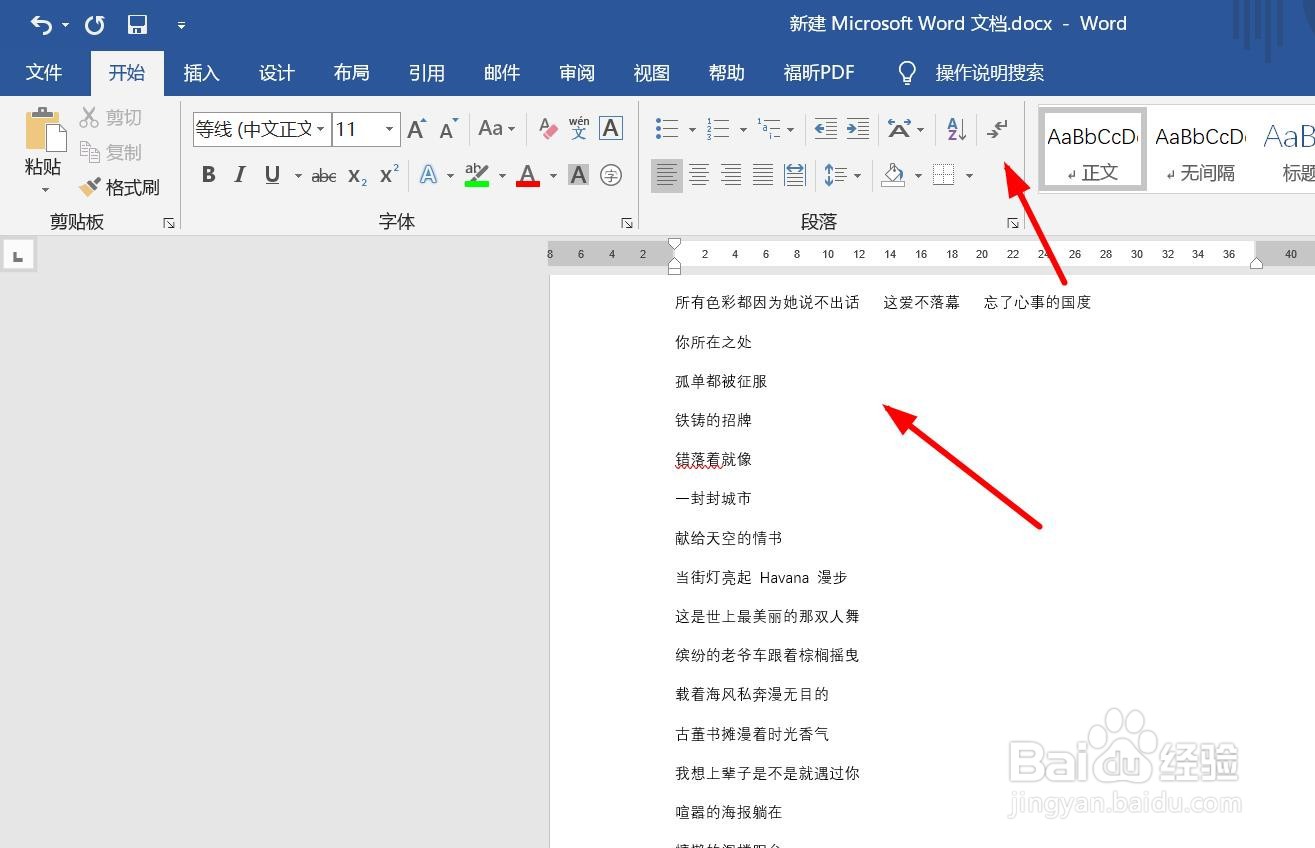This screenshot has height=848, width=1315.
Task: Click the Phonetic Guide wén icon
Action: (579, 128)
